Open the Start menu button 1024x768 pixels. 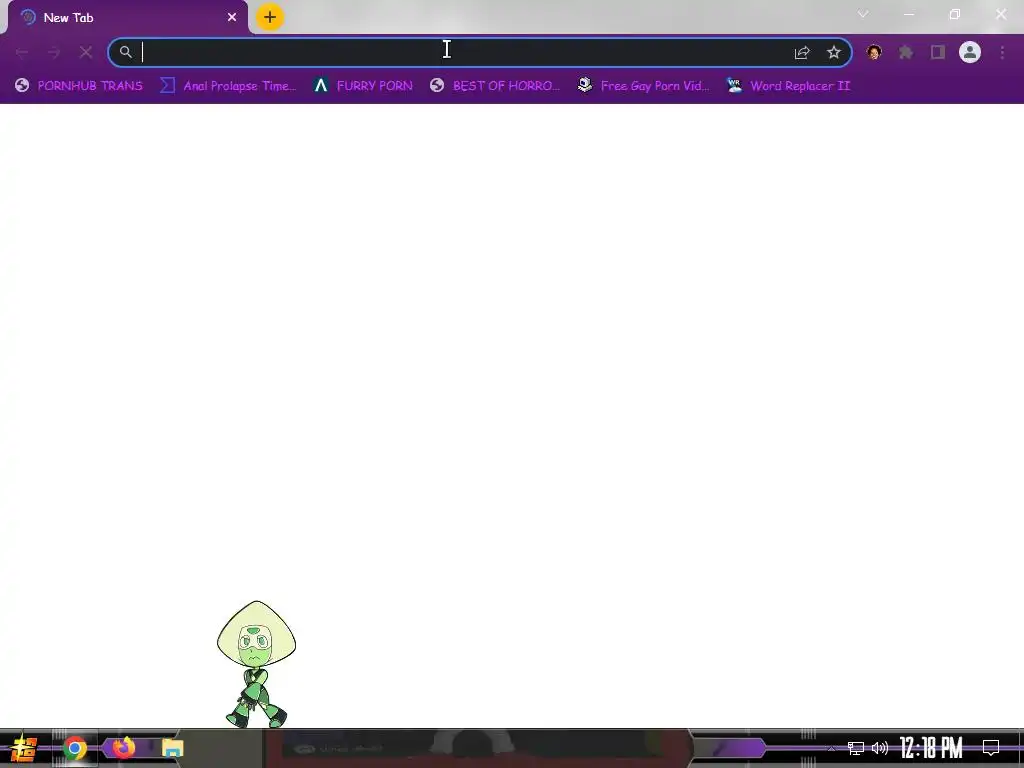click(x=24, y=748)
